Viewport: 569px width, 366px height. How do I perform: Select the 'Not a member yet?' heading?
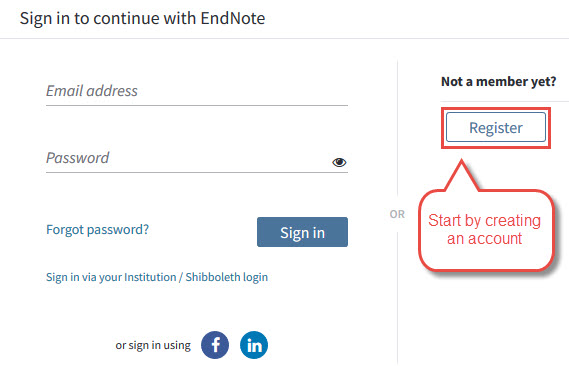point(498,81)
